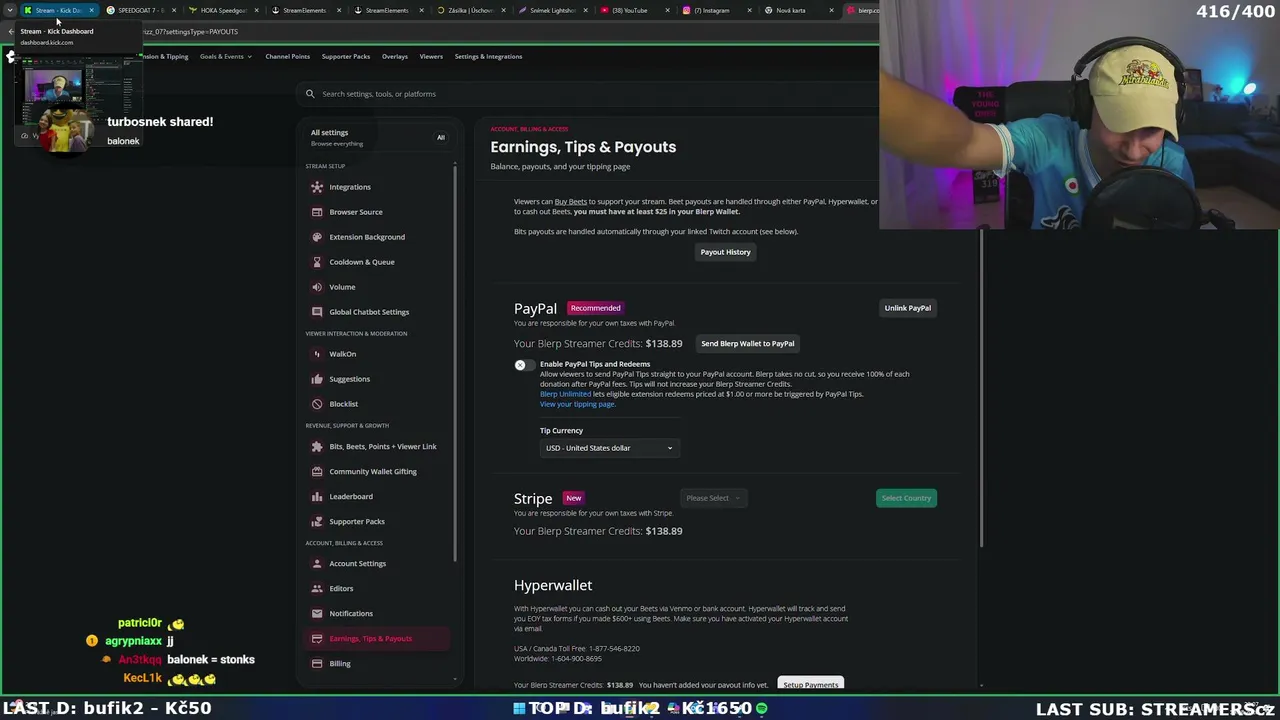Select the Integrations settings label
Image resolution: width=1280 pixels, height=720 pixels.
pos(350,187)
